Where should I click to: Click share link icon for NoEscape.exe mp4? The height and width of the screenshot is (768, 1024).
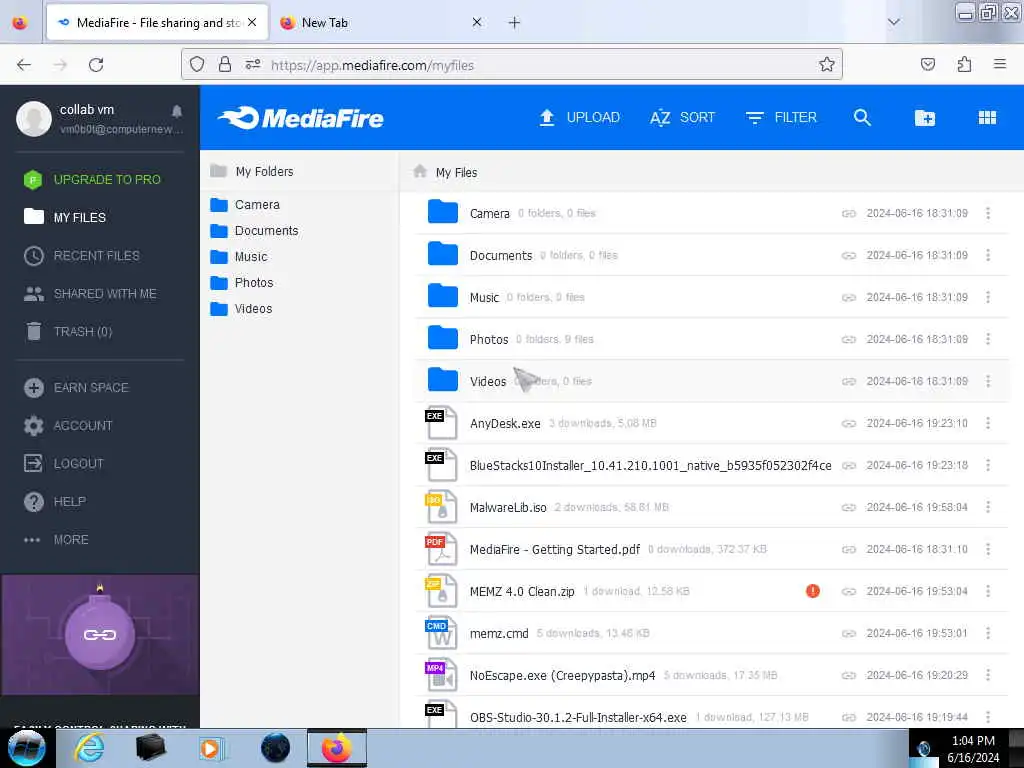[848, 675]
